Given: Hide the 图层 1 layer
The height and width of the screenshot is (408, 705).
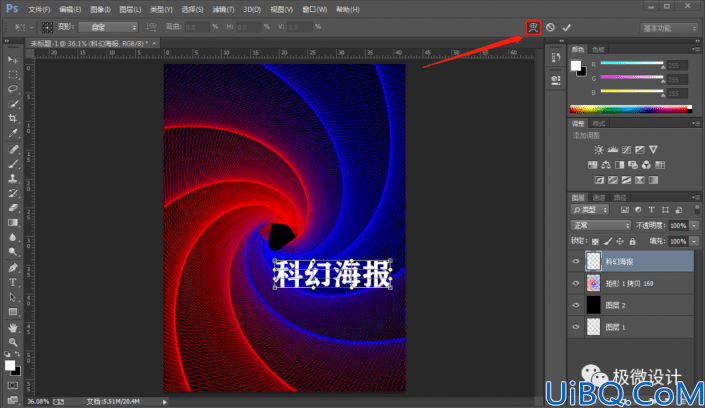Looking at the screenshot, I should tap(576, 327).
